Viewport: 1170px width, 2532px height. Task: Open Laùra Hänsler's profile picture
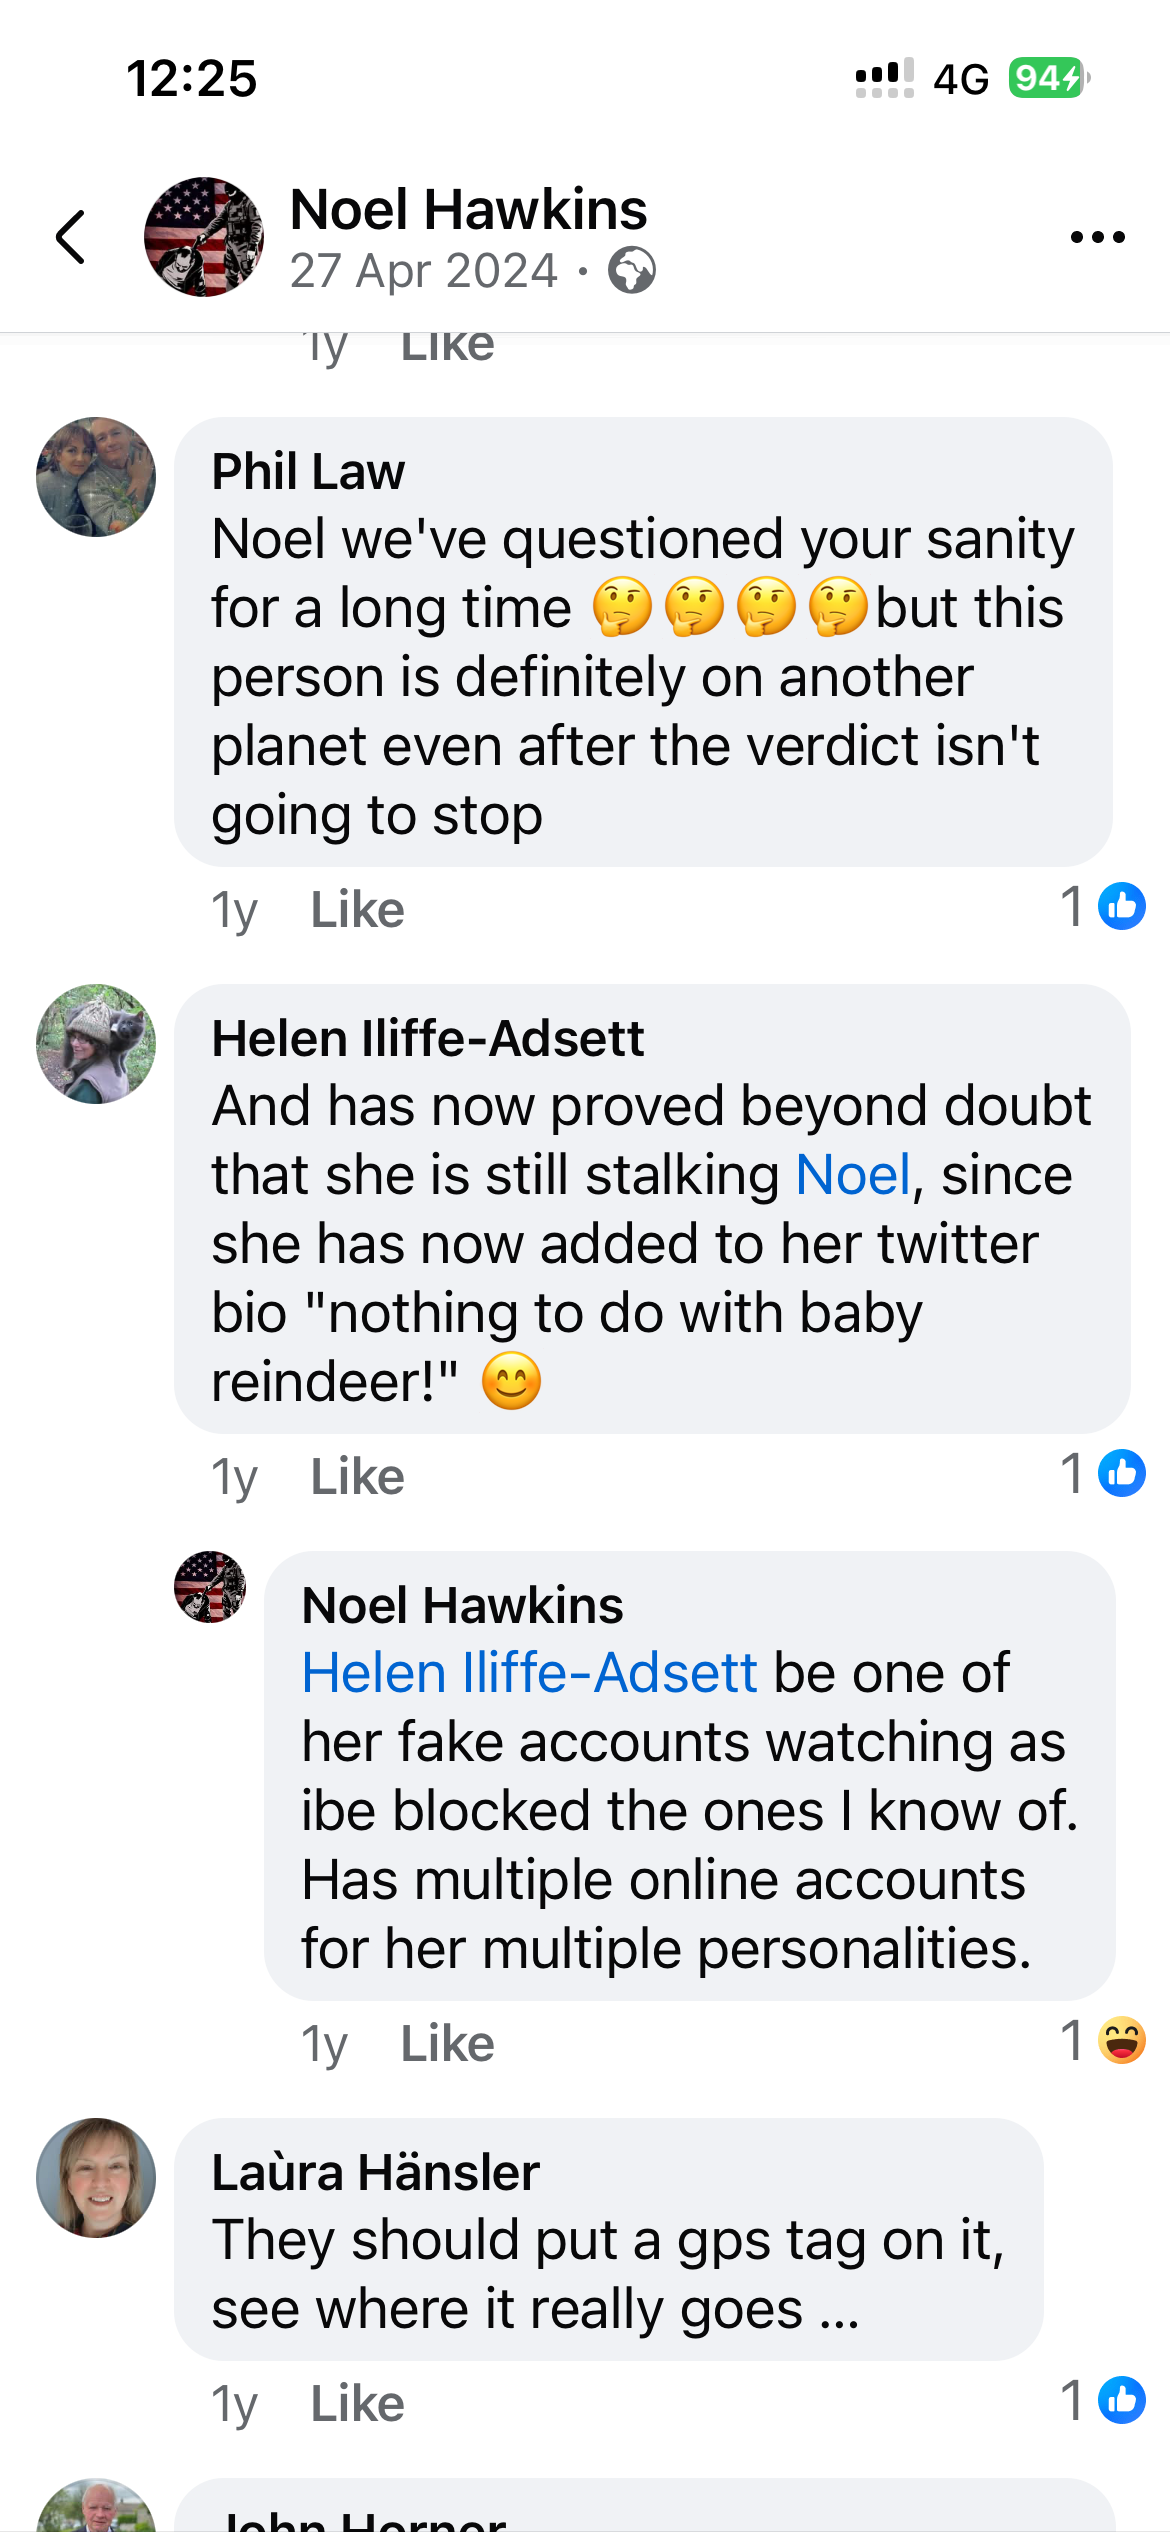click(96, 2178)
